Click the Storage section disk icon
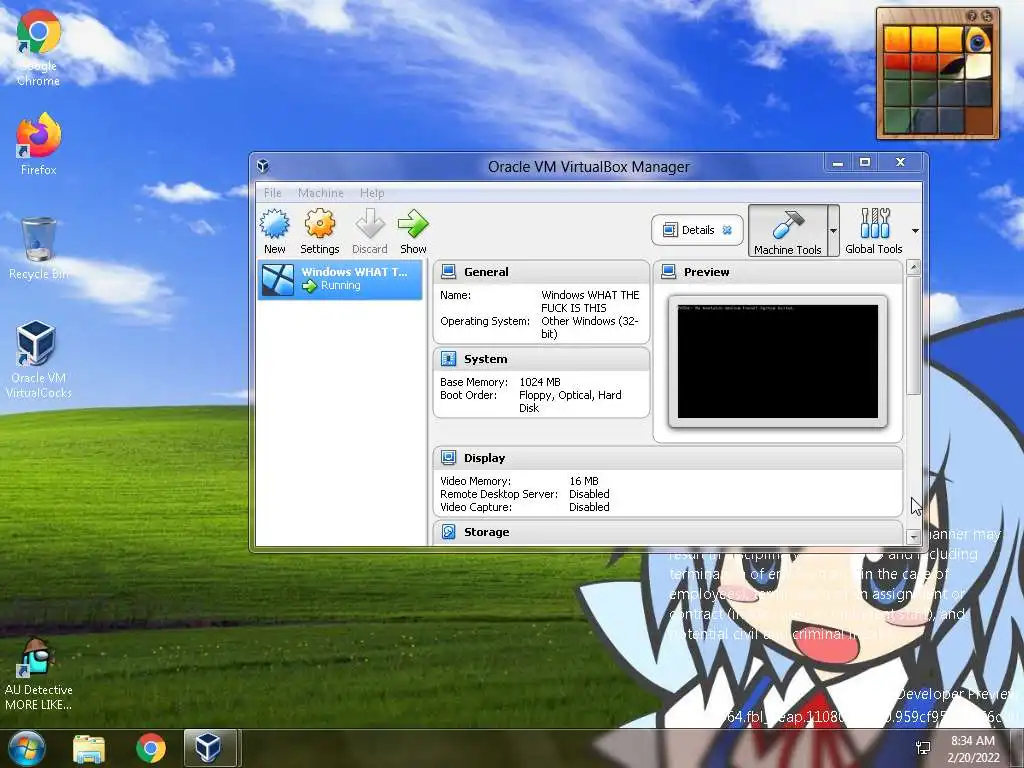The width and height of the screenshot is (1024, 768). click(448, 532)
